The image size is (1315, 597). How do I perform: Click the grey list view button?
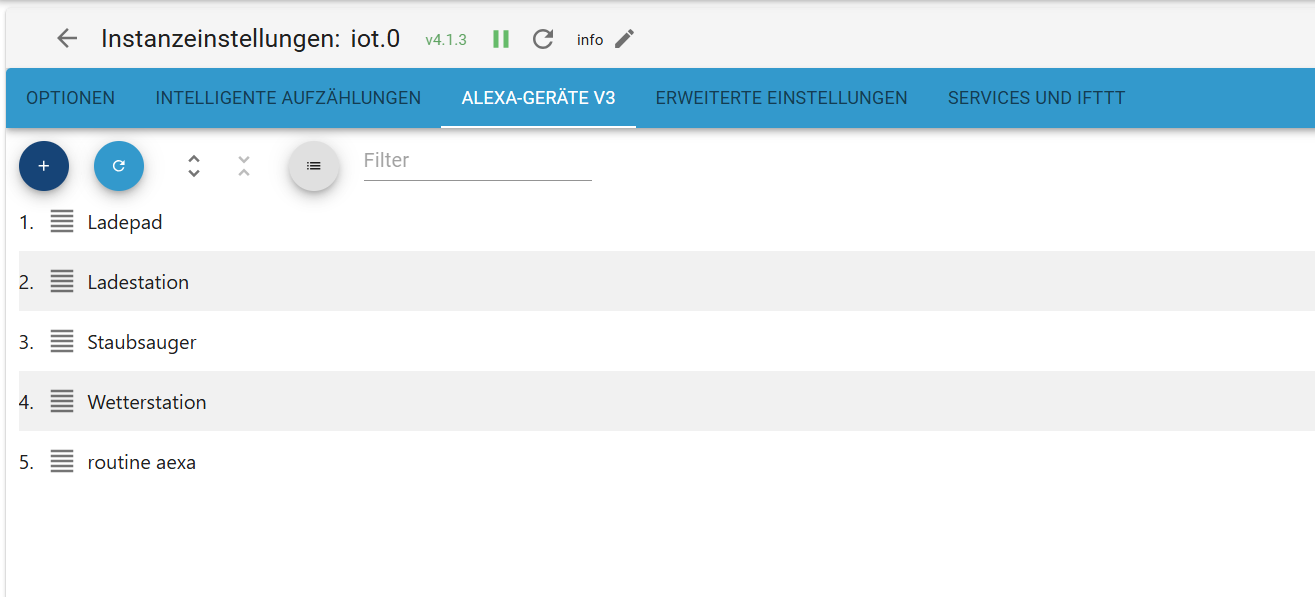(314, 166)
